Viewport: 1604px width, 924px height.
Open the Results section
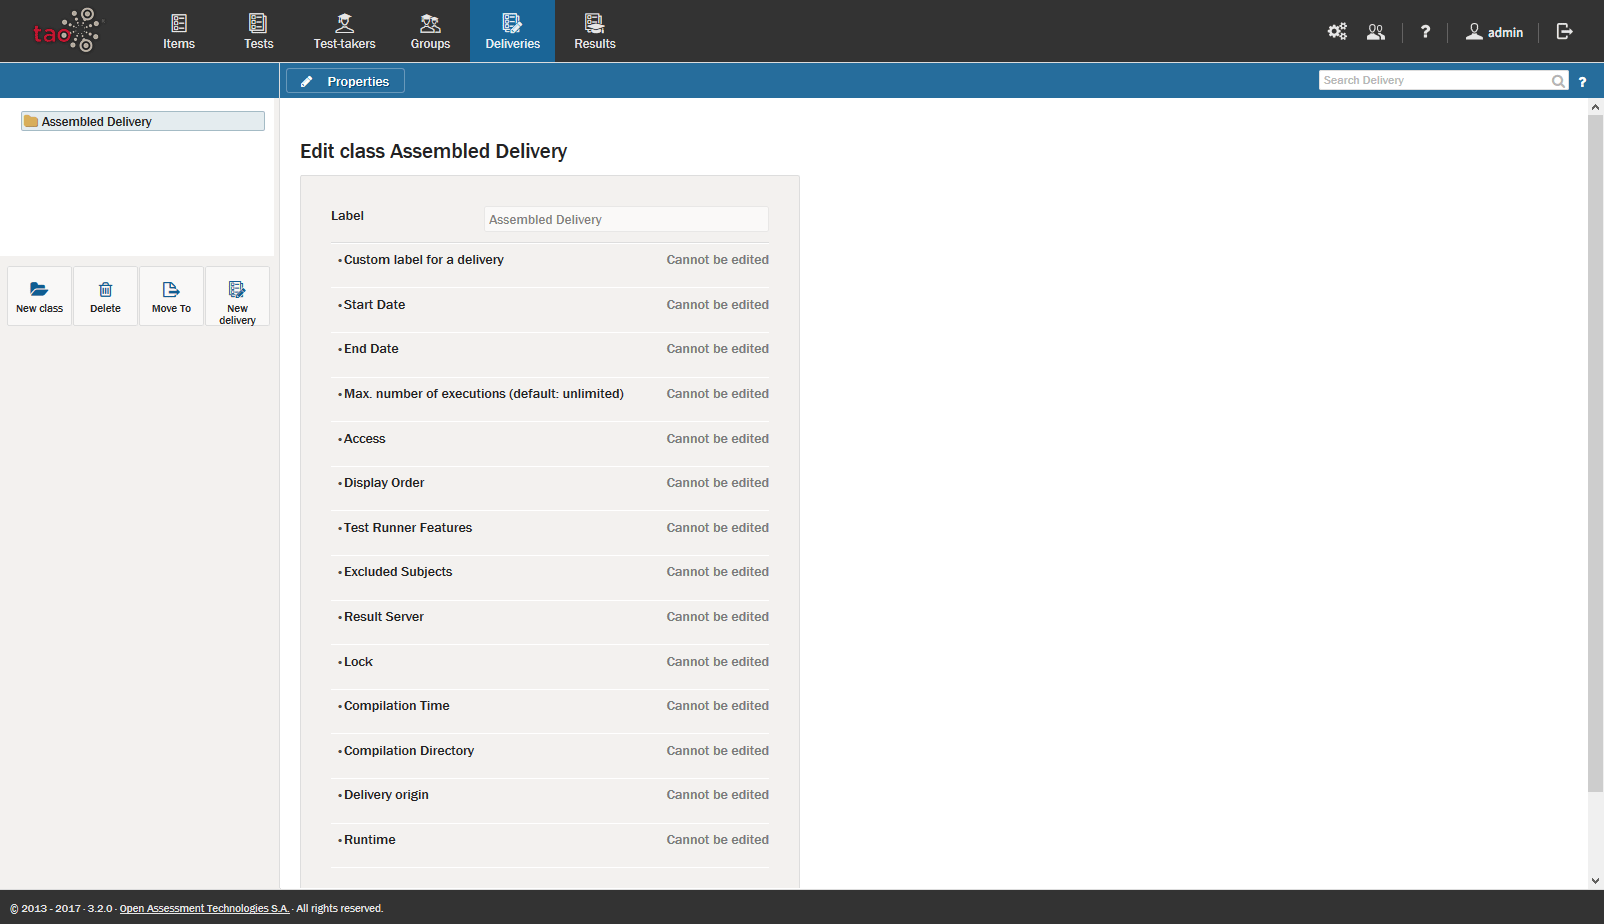[x=594, y=31]
